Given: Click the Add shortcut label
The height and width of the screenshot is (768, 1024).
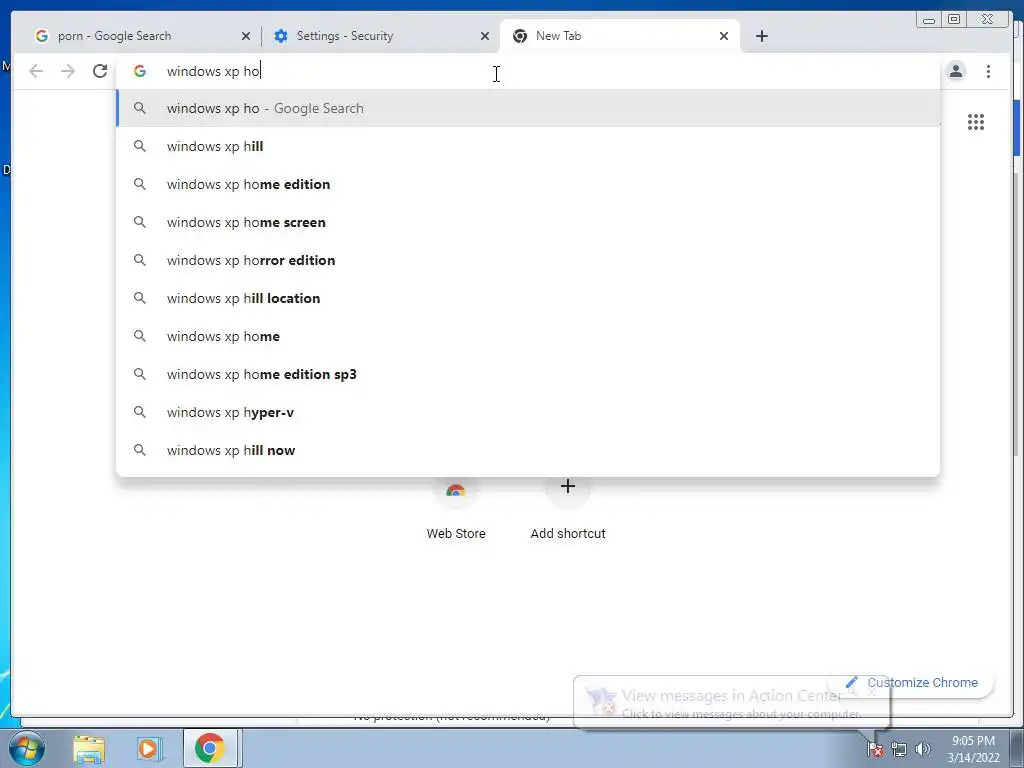Looking at the screenshot, I should coord(568,534).
